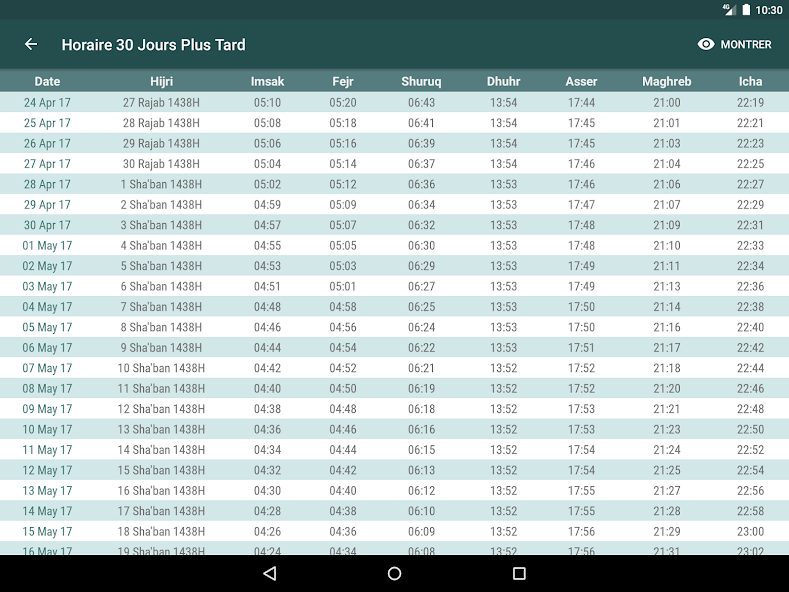The height and width of the screenshot is (592, 789).
Task: Tap the battery icon in status bar
Action: [744, 10]
